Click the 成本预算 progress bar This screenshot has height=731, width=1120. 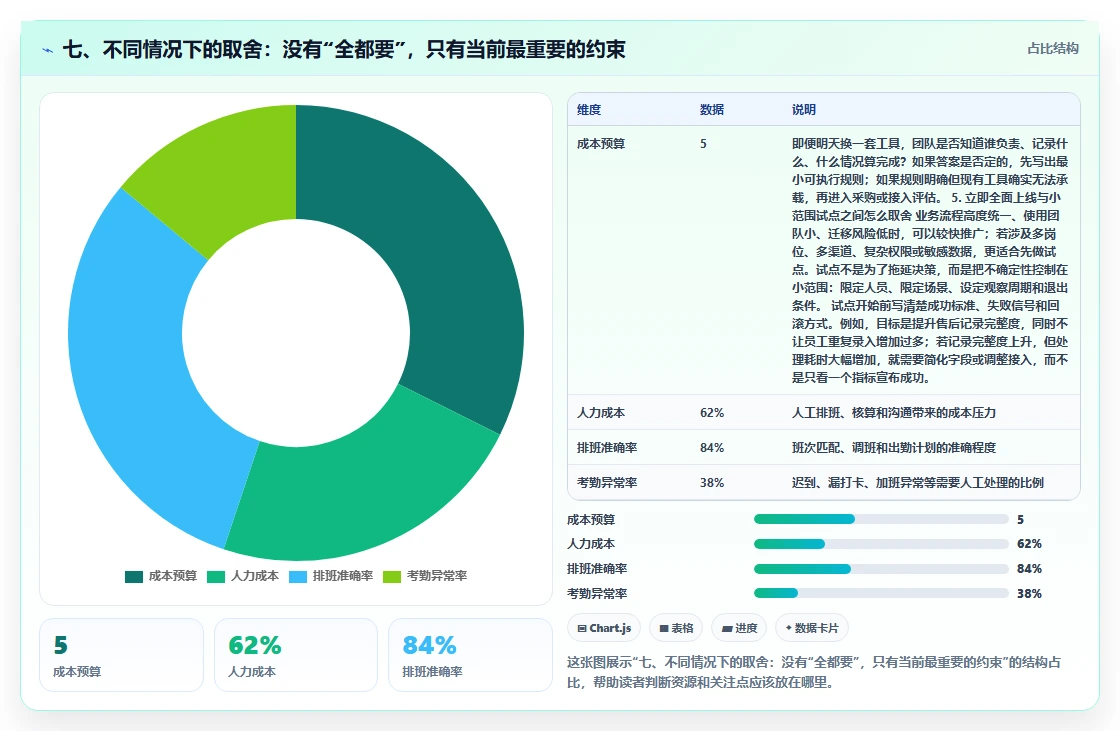tap(881, 519)
